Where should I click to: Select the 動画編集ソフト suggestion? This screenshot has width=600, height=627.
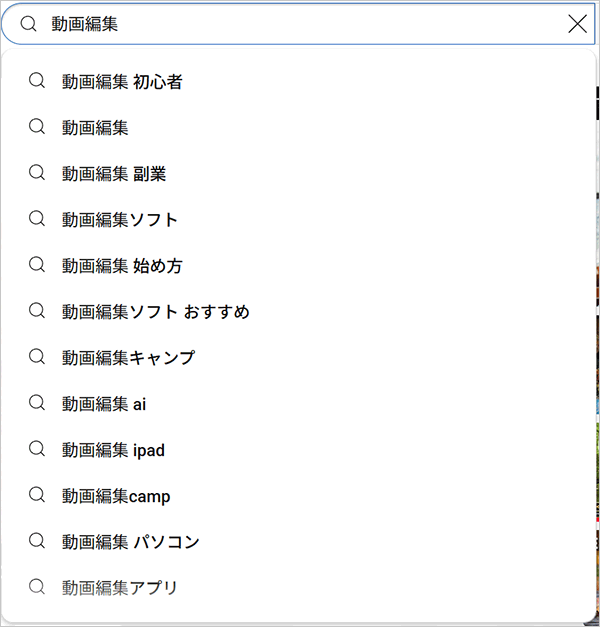[x=120, y=220]
